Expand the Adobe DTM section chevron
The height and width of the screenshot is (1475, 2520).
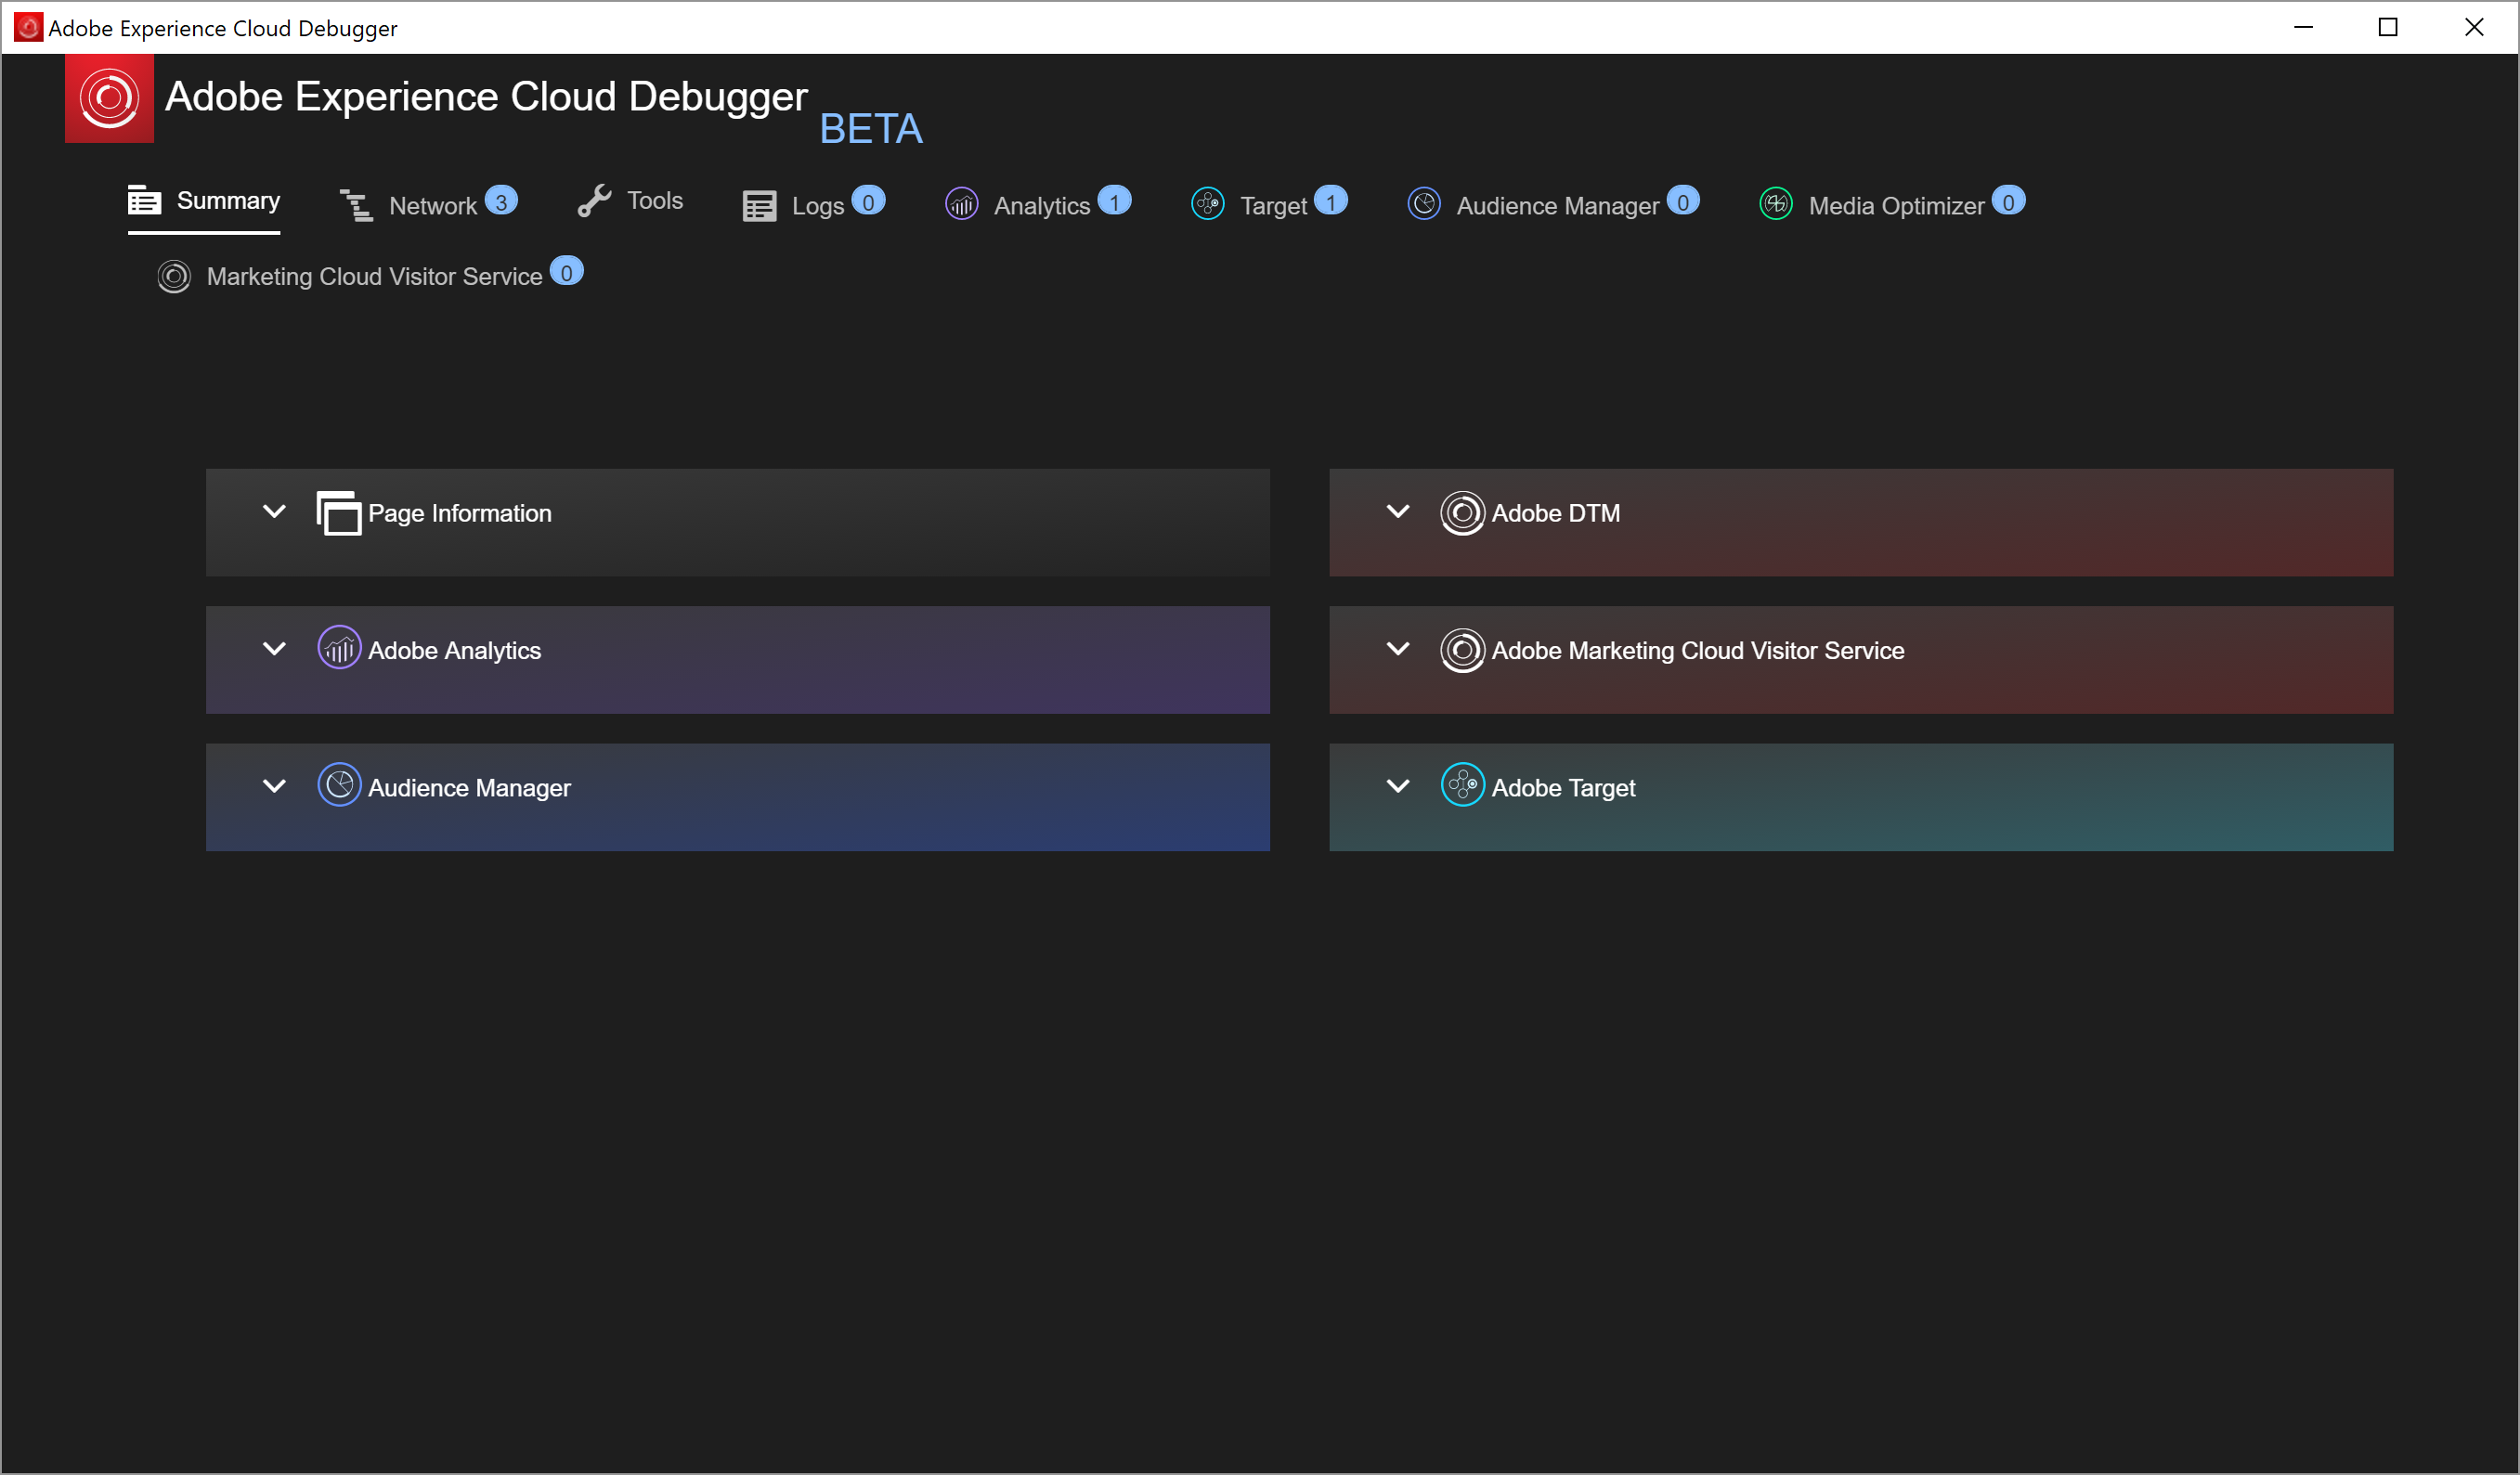tap(1398, 512)
